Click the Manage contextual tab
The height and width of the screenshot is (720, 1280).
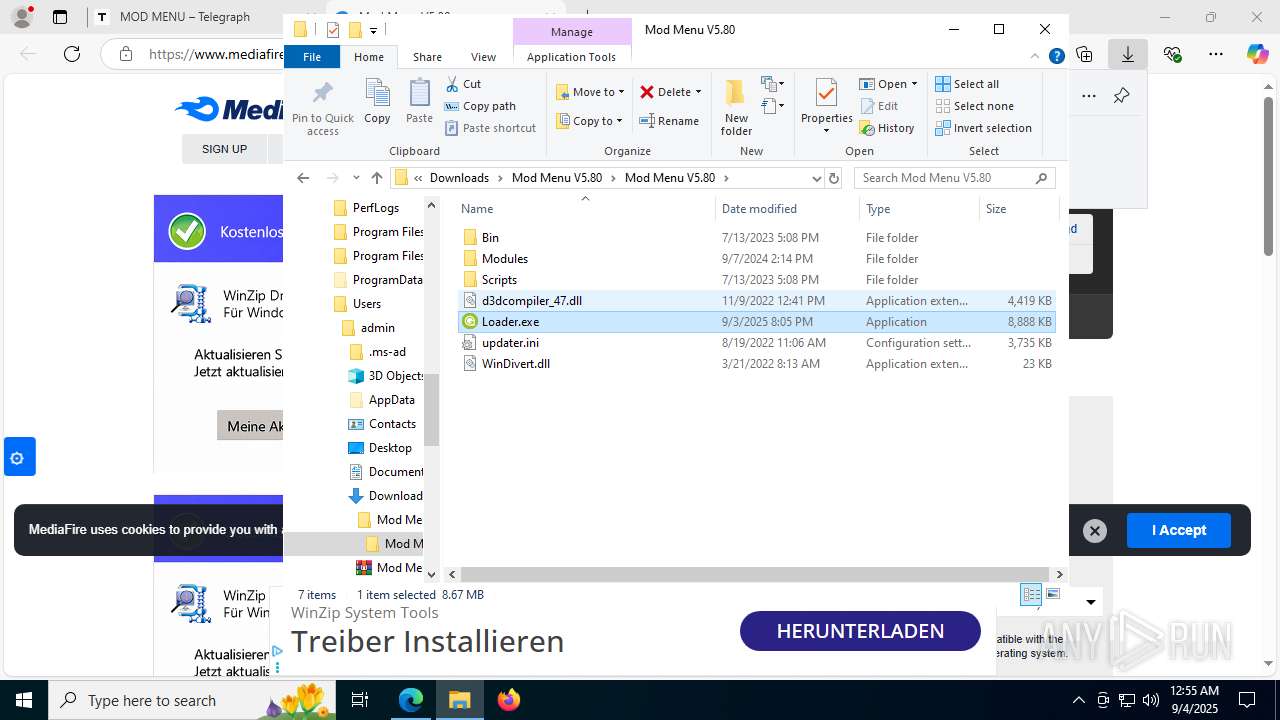pyautogui.click(x=572, y=32)
